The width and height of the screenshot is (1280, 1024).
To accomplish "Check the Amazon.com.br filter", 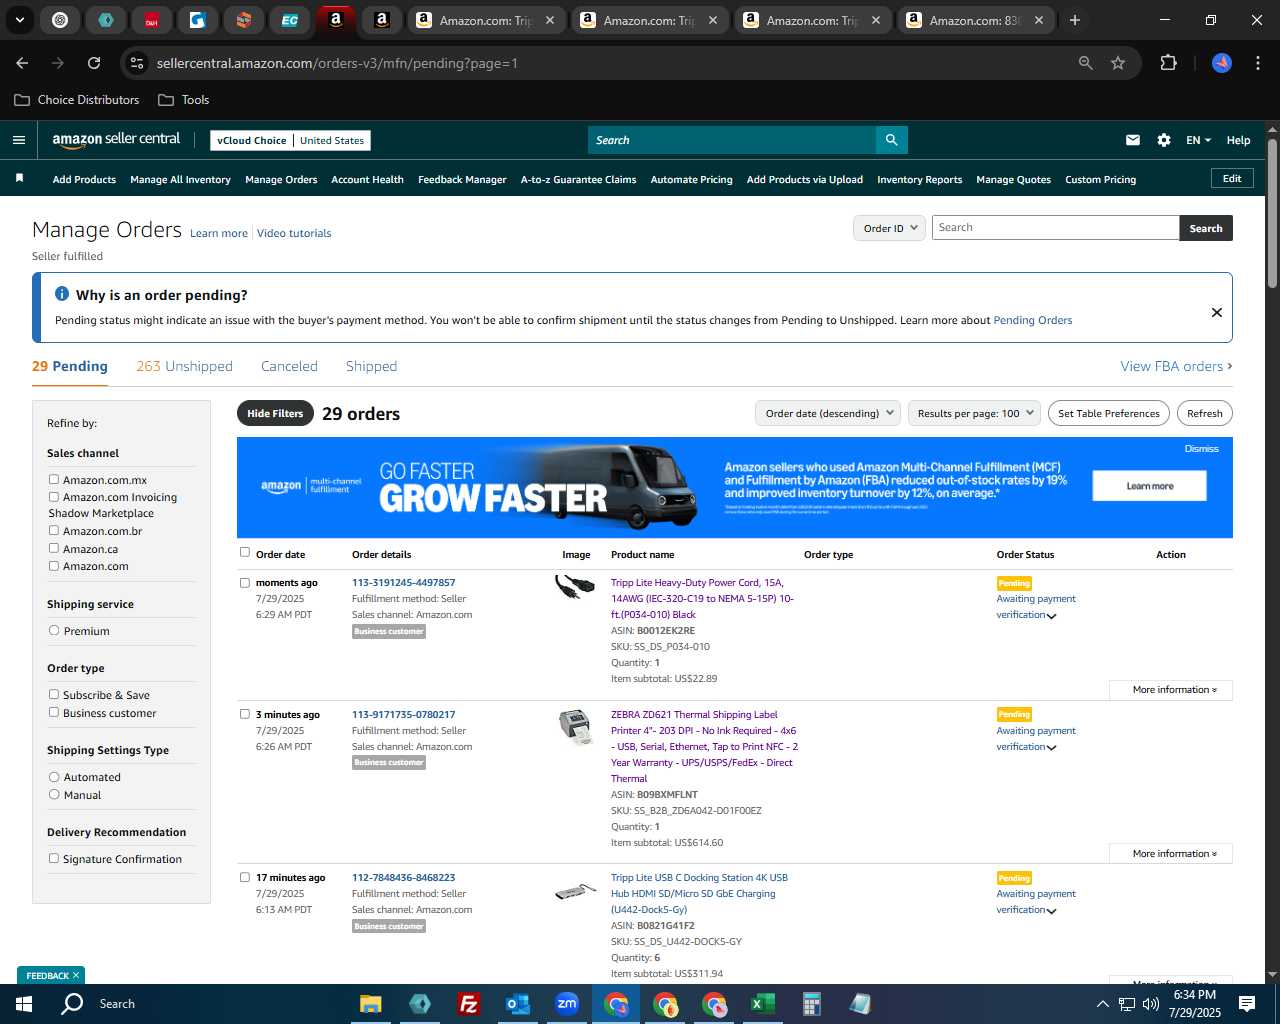I will [x=54, y=531].
